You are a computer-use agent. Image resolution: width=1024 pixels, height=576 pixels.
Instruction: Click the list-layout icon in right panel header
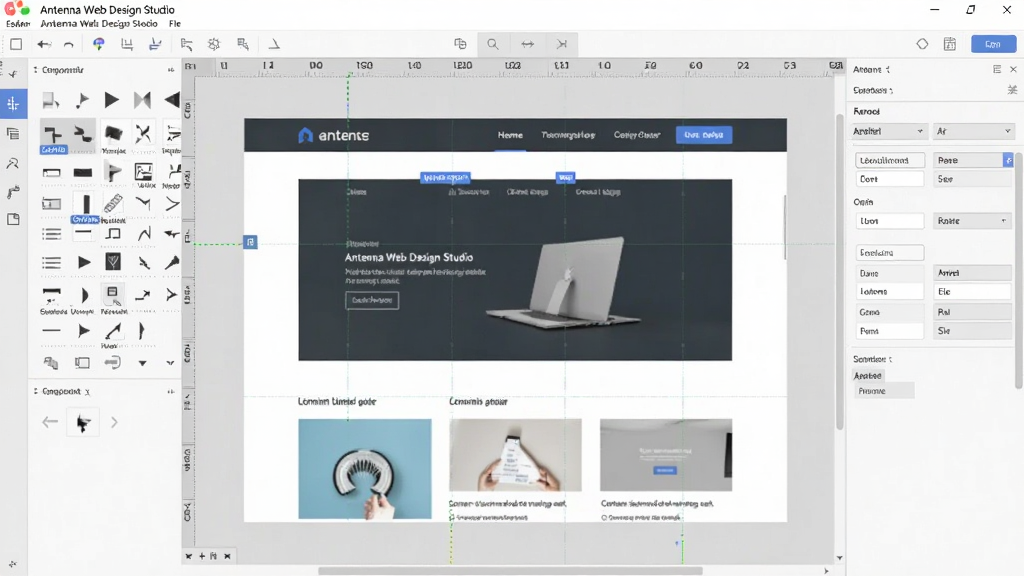click(x=997, y=69)
